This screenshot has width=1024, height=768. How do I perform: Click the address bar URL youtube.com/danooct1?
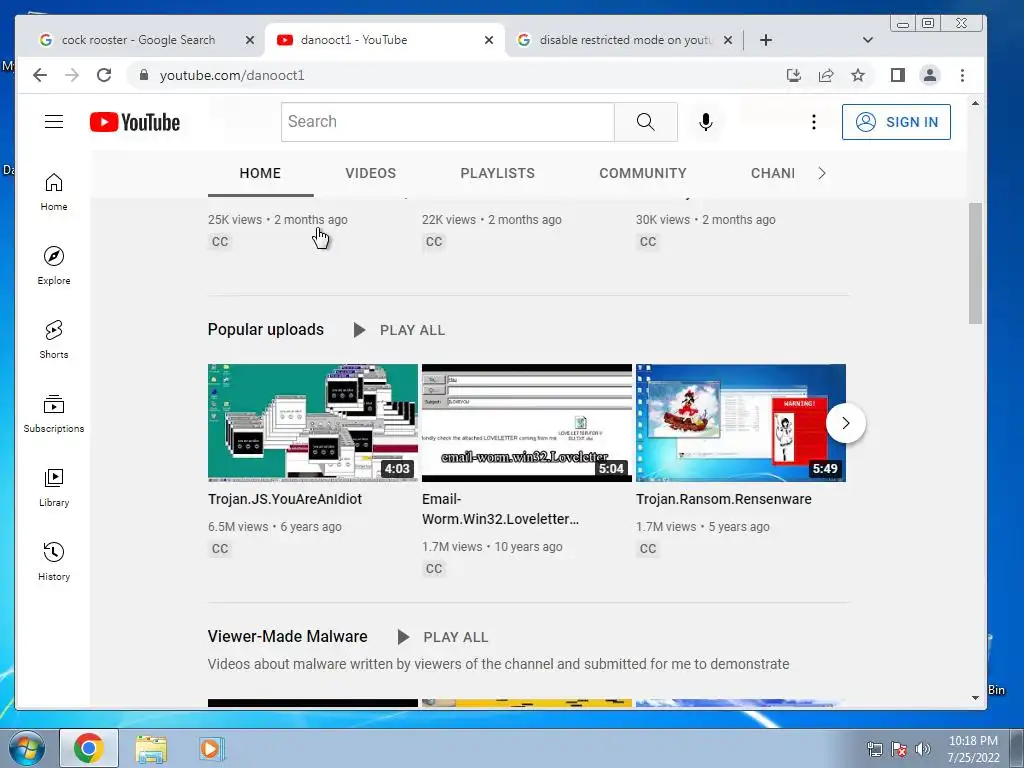coord(232,75)
